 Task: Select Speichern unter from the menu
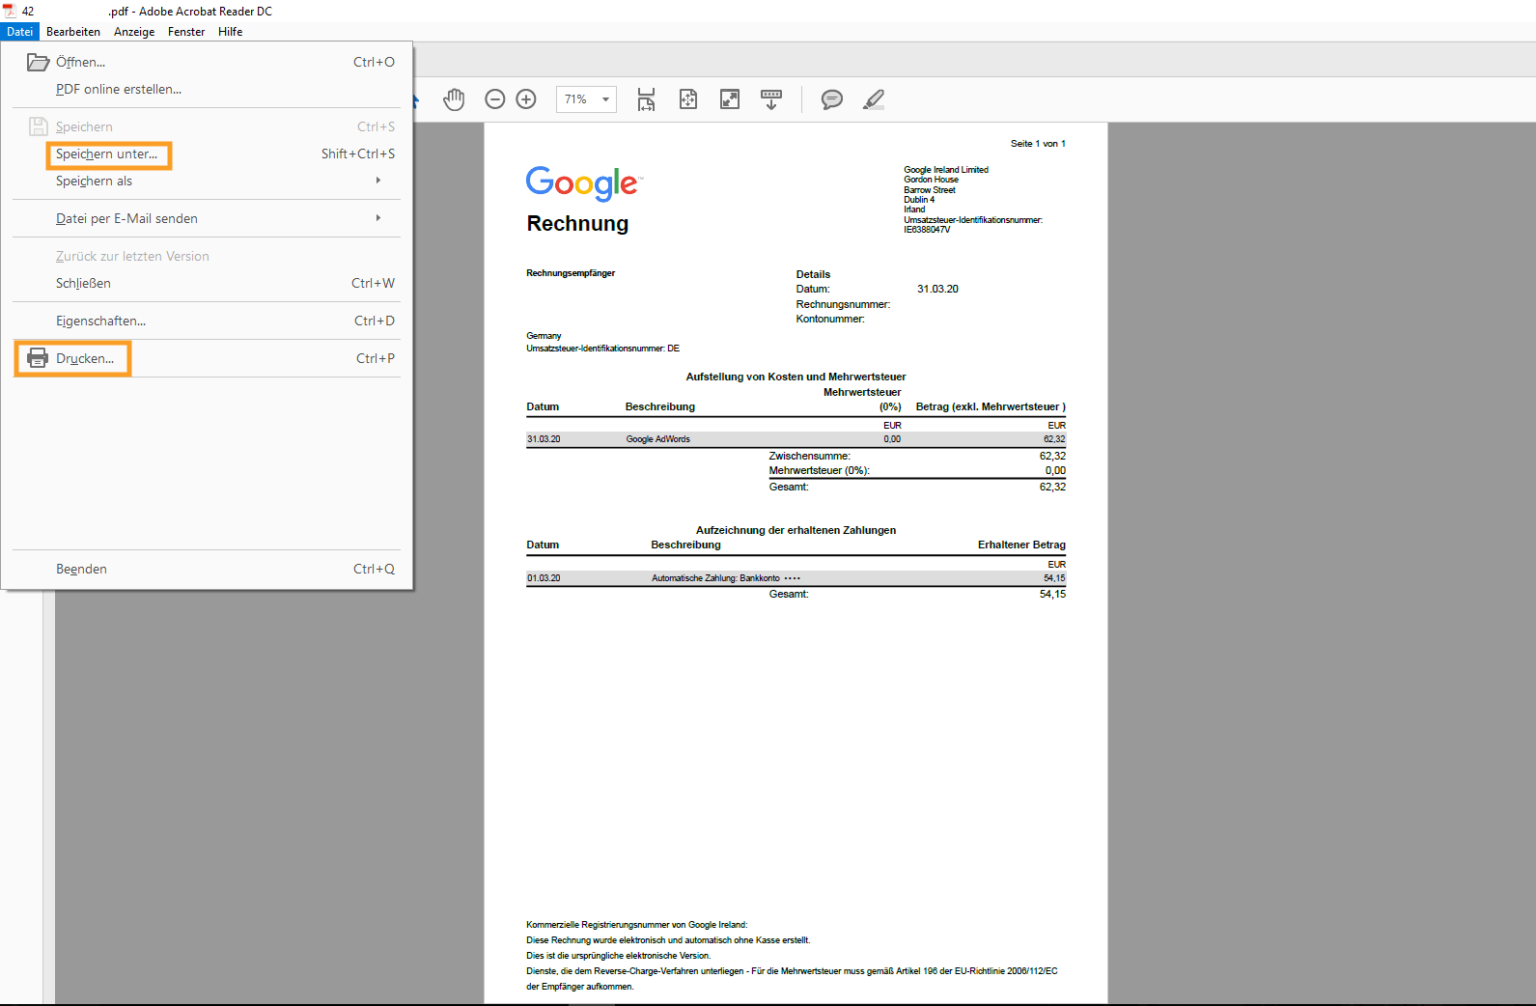[x=108, y=154]
